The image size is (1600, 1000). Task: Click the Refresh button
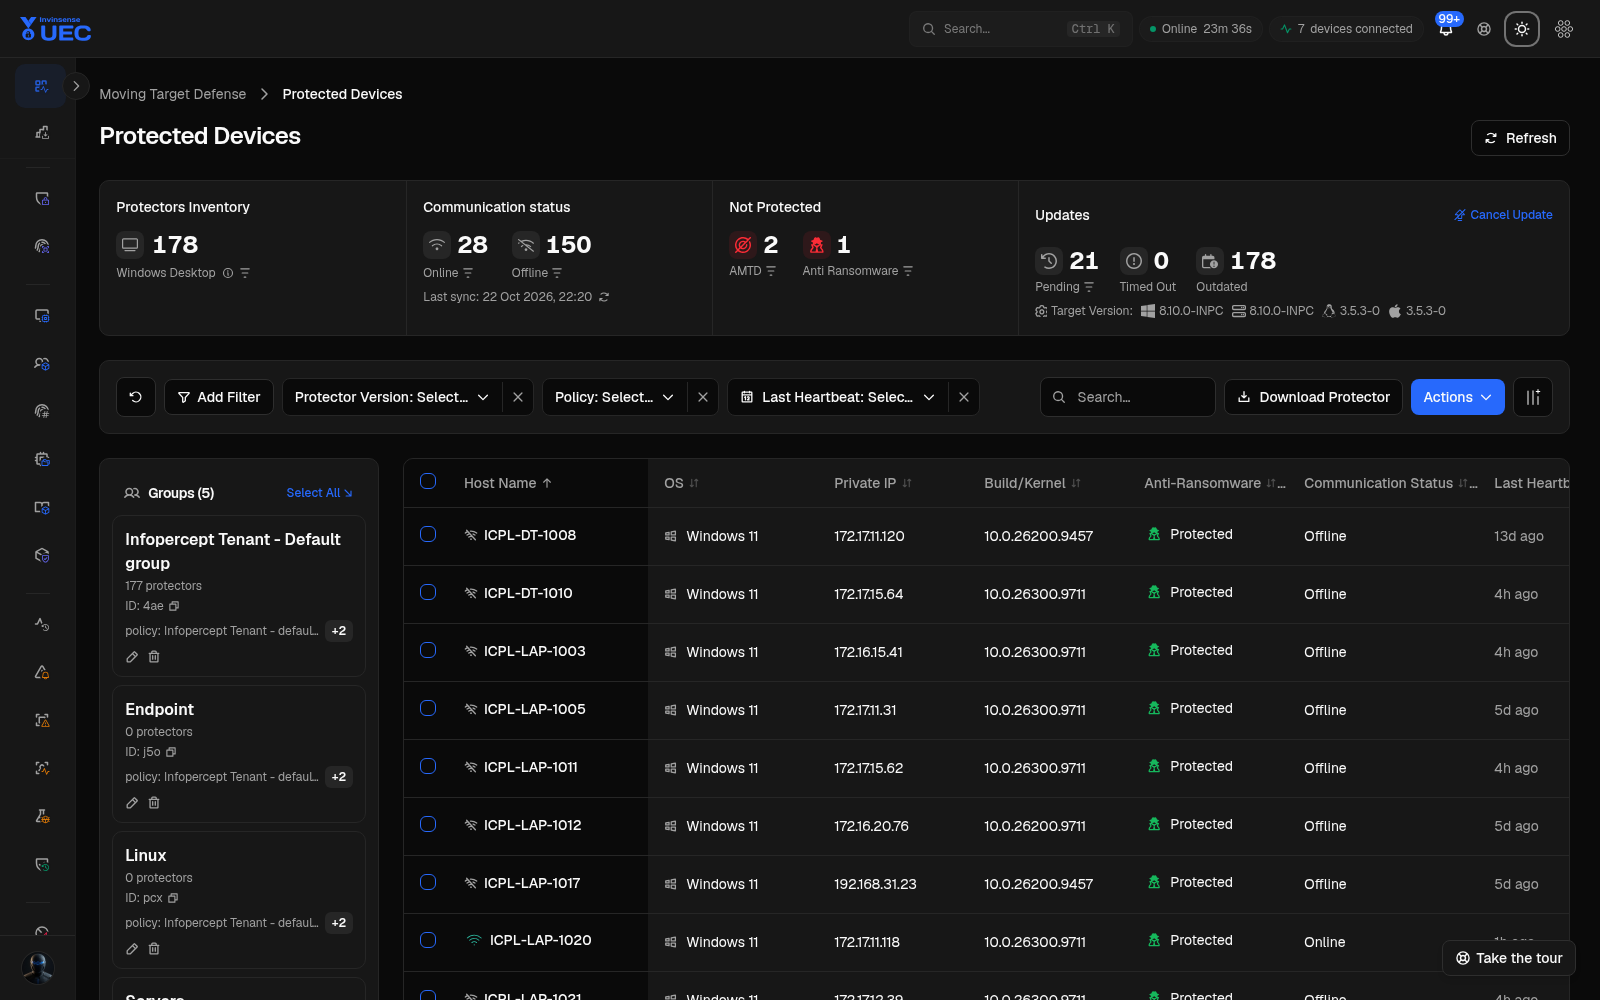[1520, 138]
